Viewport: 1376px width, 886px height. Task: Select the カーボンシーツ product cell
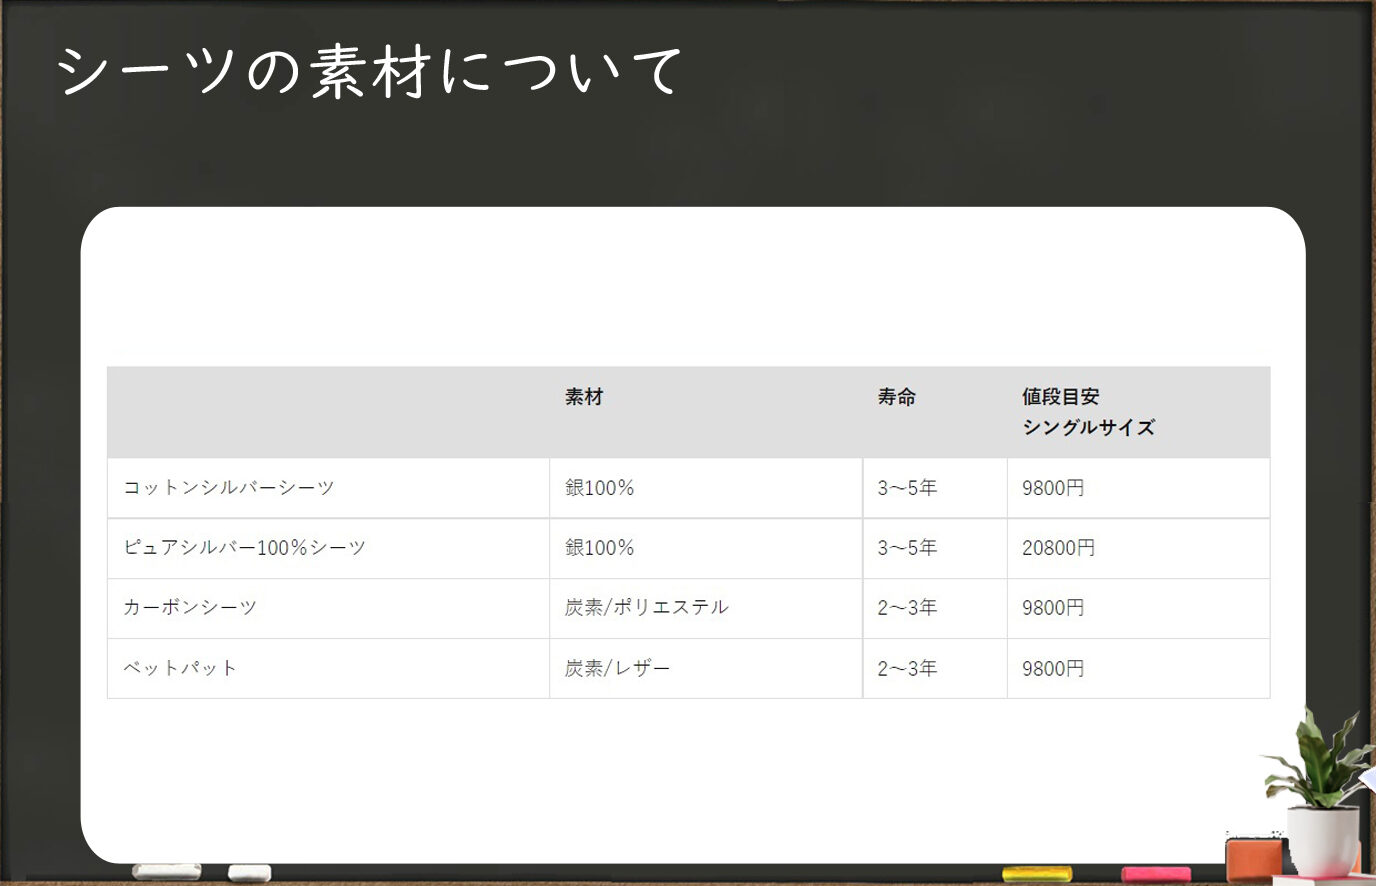click(190, 608)
